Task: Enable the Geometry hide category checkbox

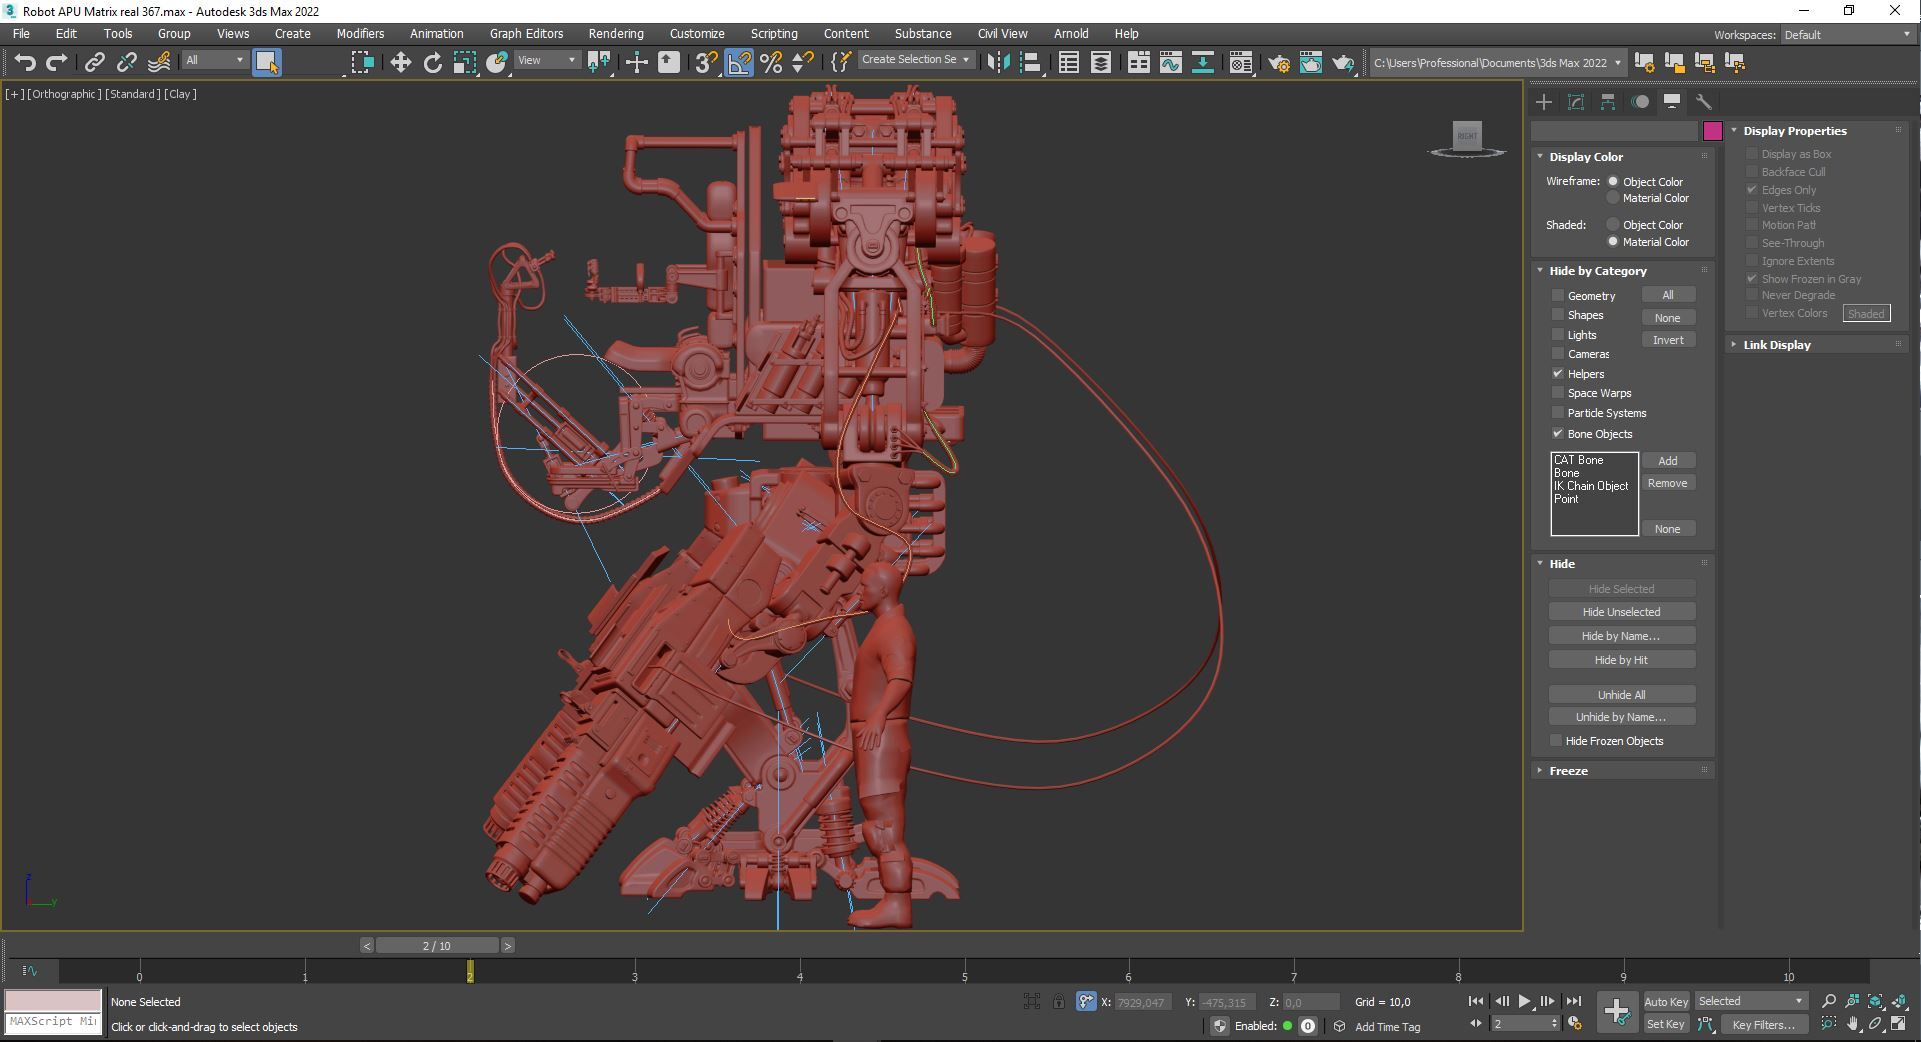Action: point(1557,296)
